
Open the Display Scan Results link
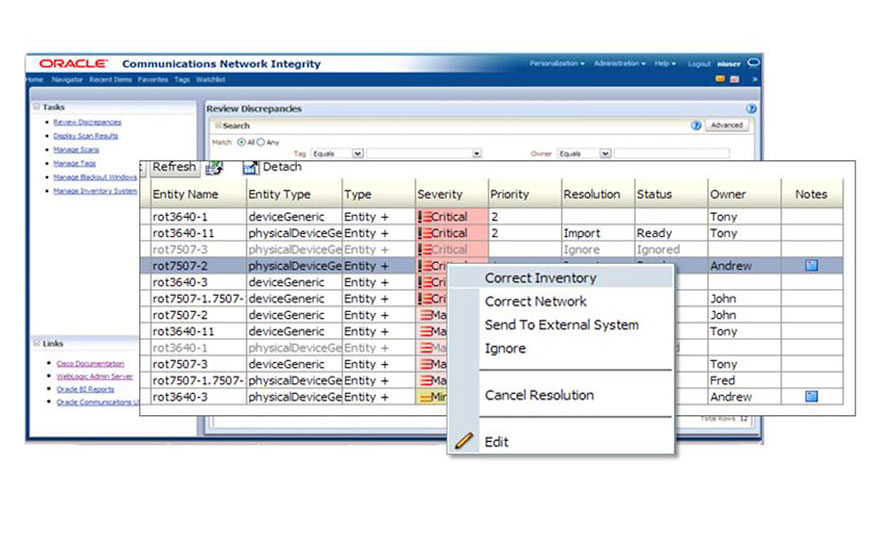click(85, 136)
